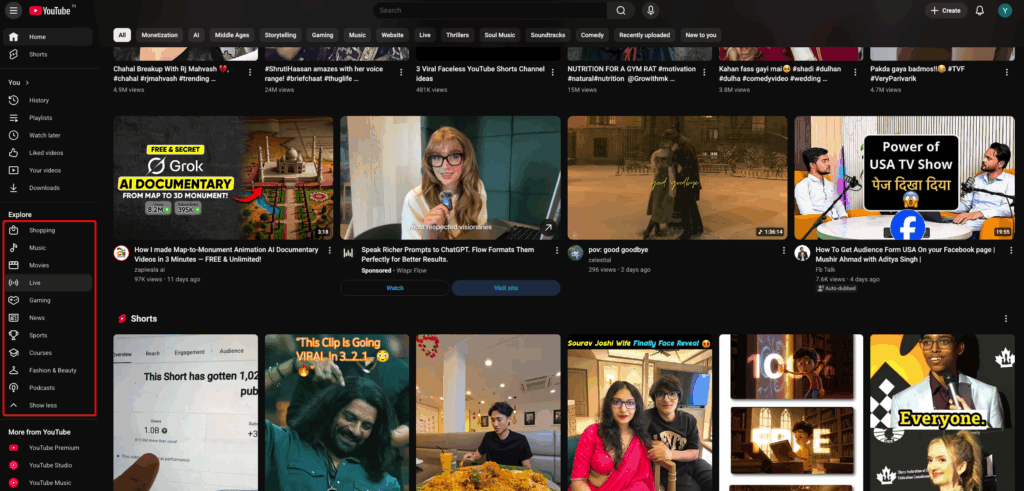The width and height of the screenshot is (1024, 491).
Task: Open Shopping under Explore
Action: click(47, 230)
